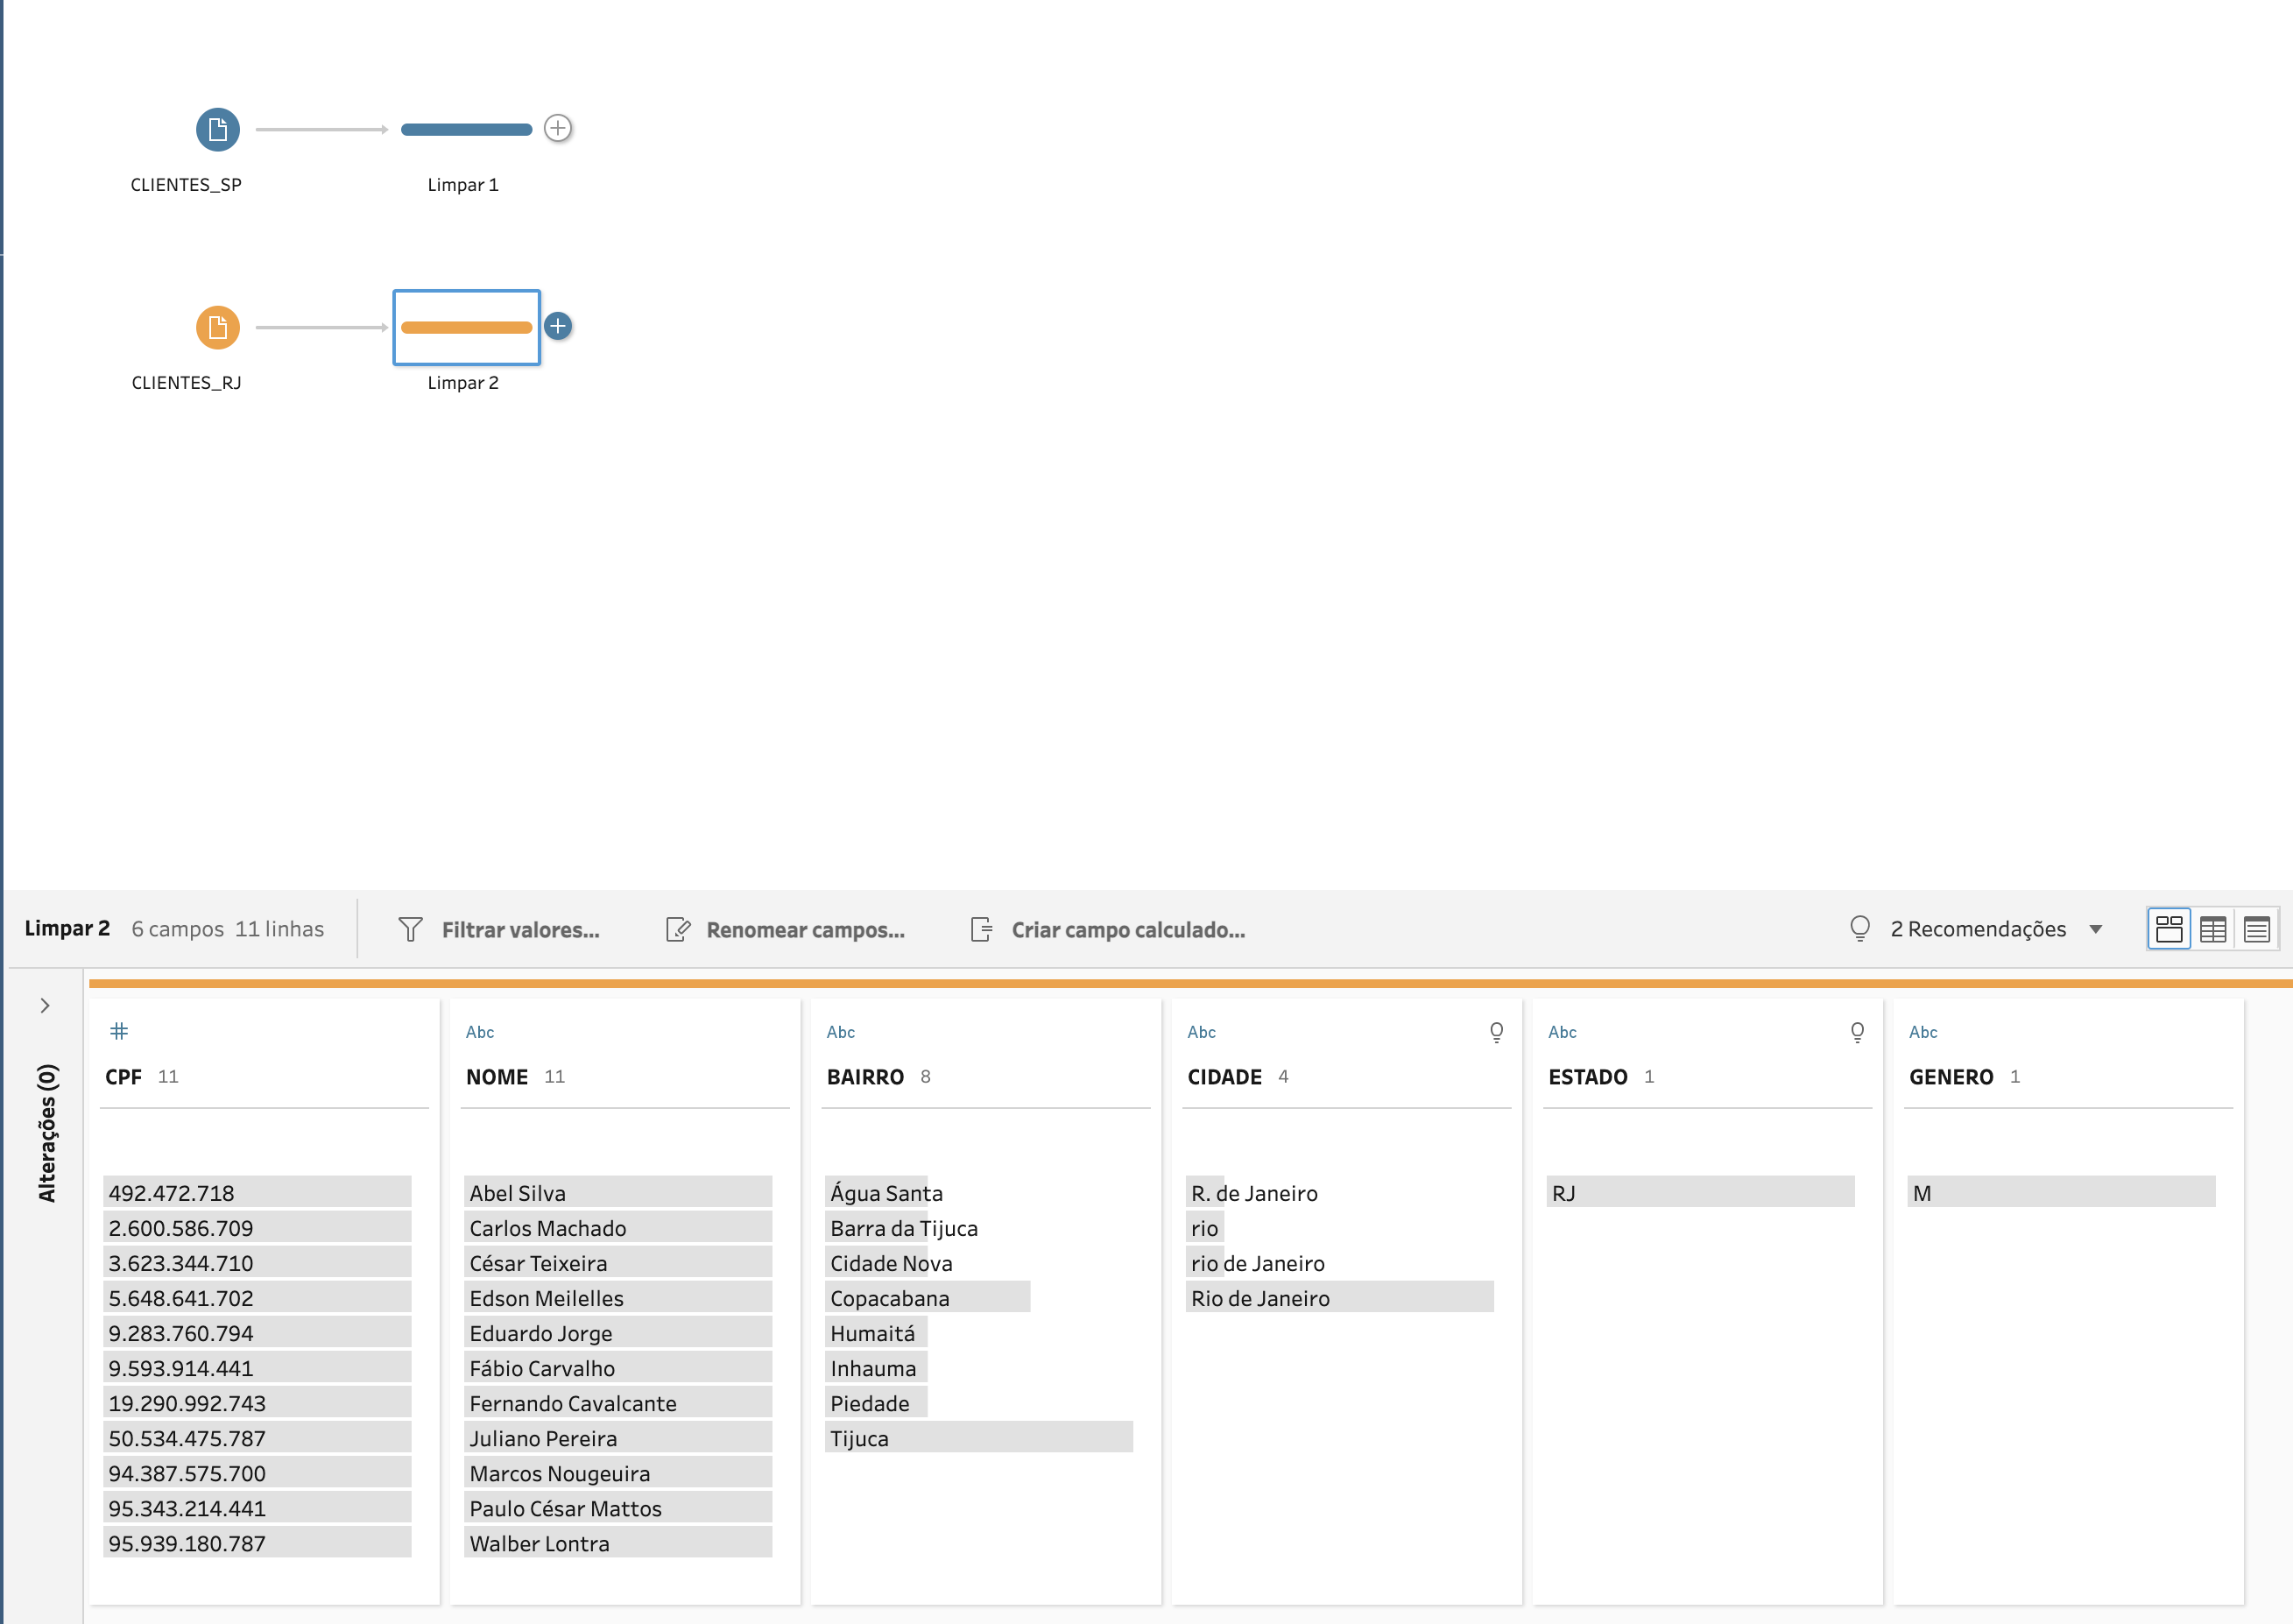Add a new step after Limpar 1
Viewport: 2293px width, 1624px height.
tap(558, 128)
